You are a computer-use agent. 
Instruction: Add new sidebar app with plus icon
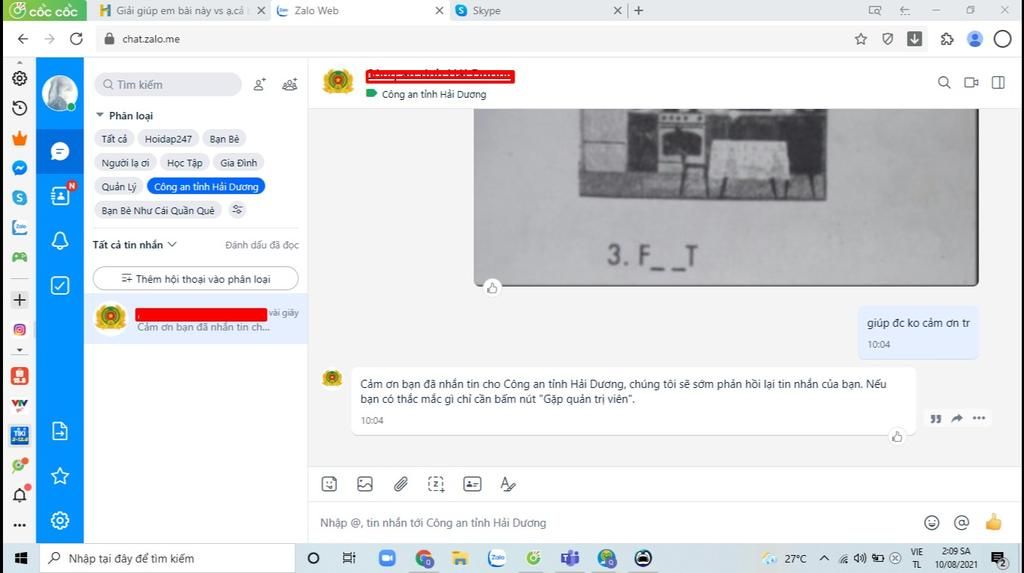coord(20,300)
